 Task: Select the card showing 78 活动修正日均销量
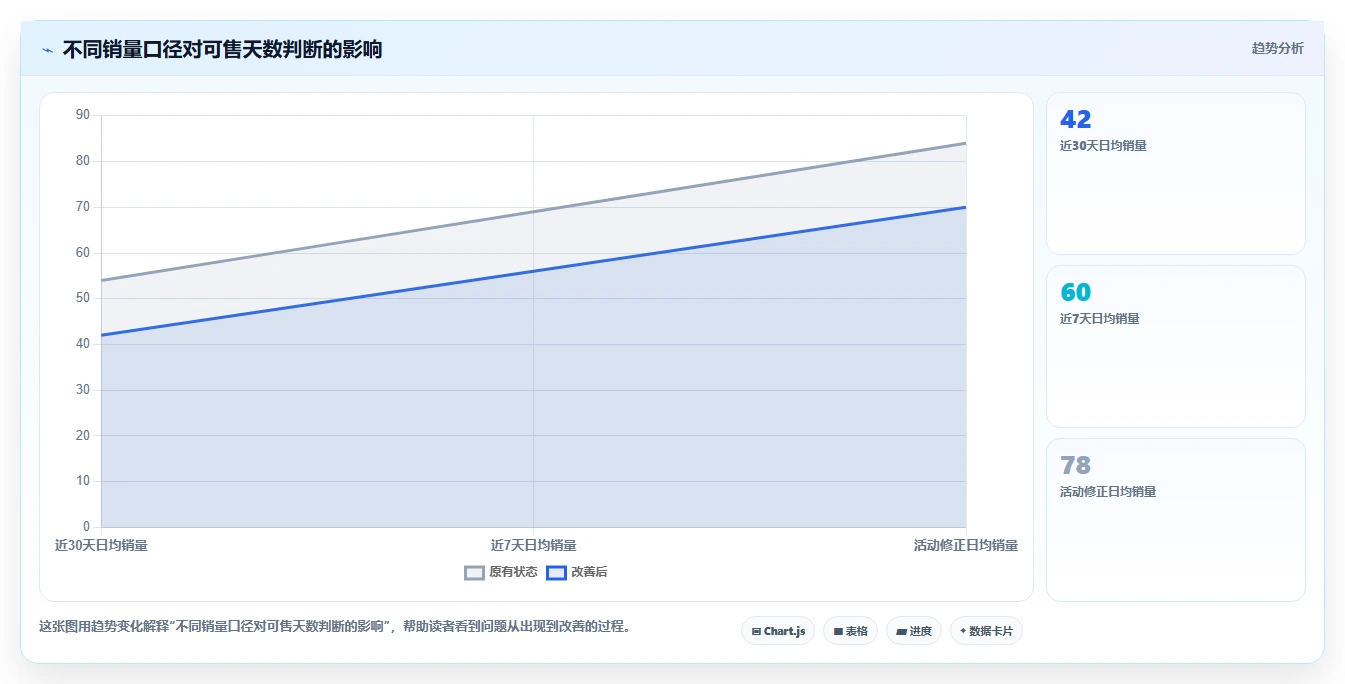point(1175,520)
